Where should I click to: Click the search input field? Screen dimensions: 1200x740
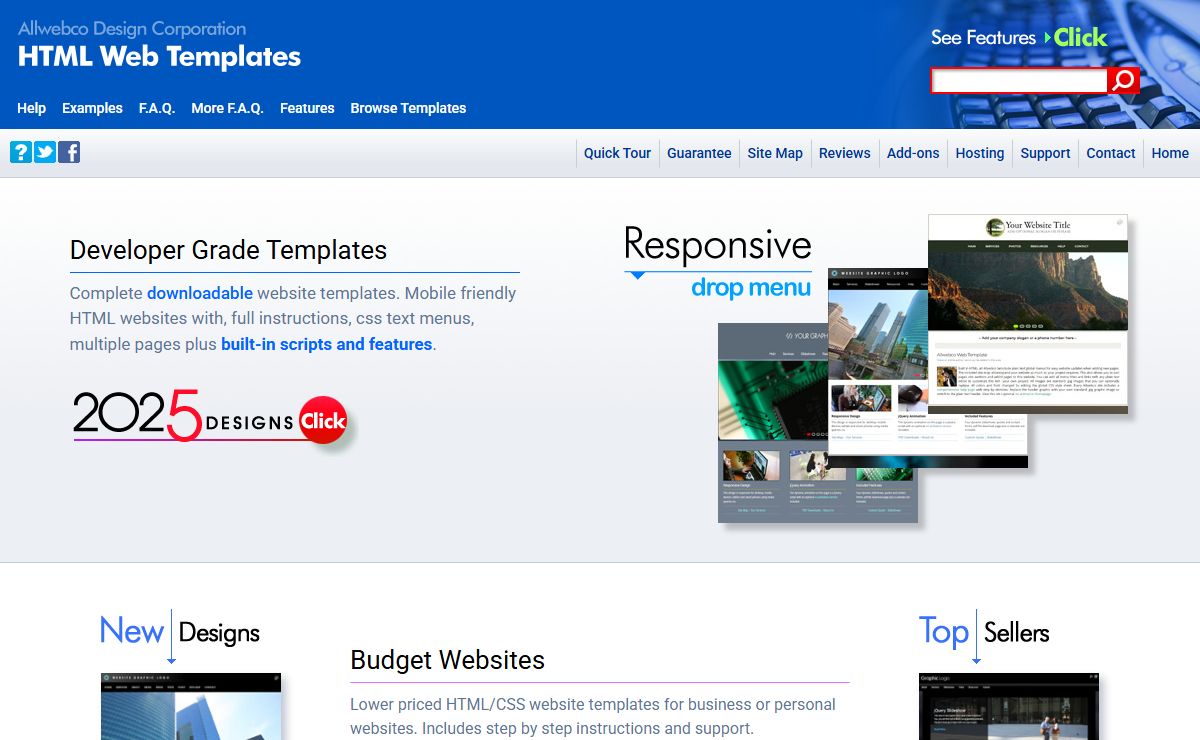click(x=1019, y=80)
